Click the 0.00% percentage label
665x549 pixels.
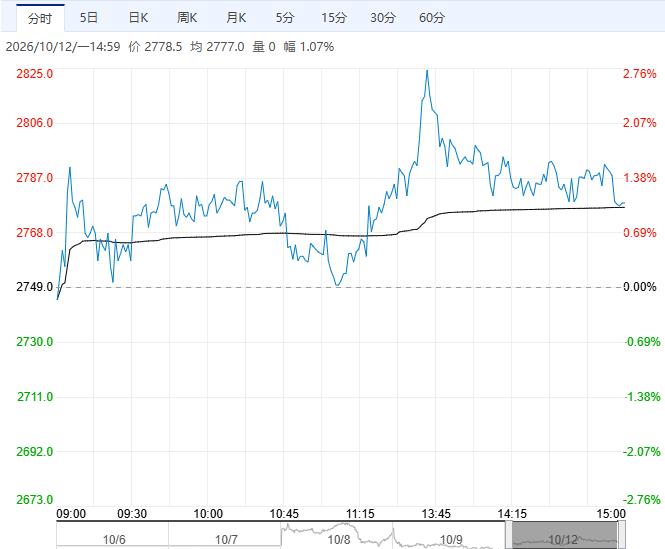pos(640,287)
